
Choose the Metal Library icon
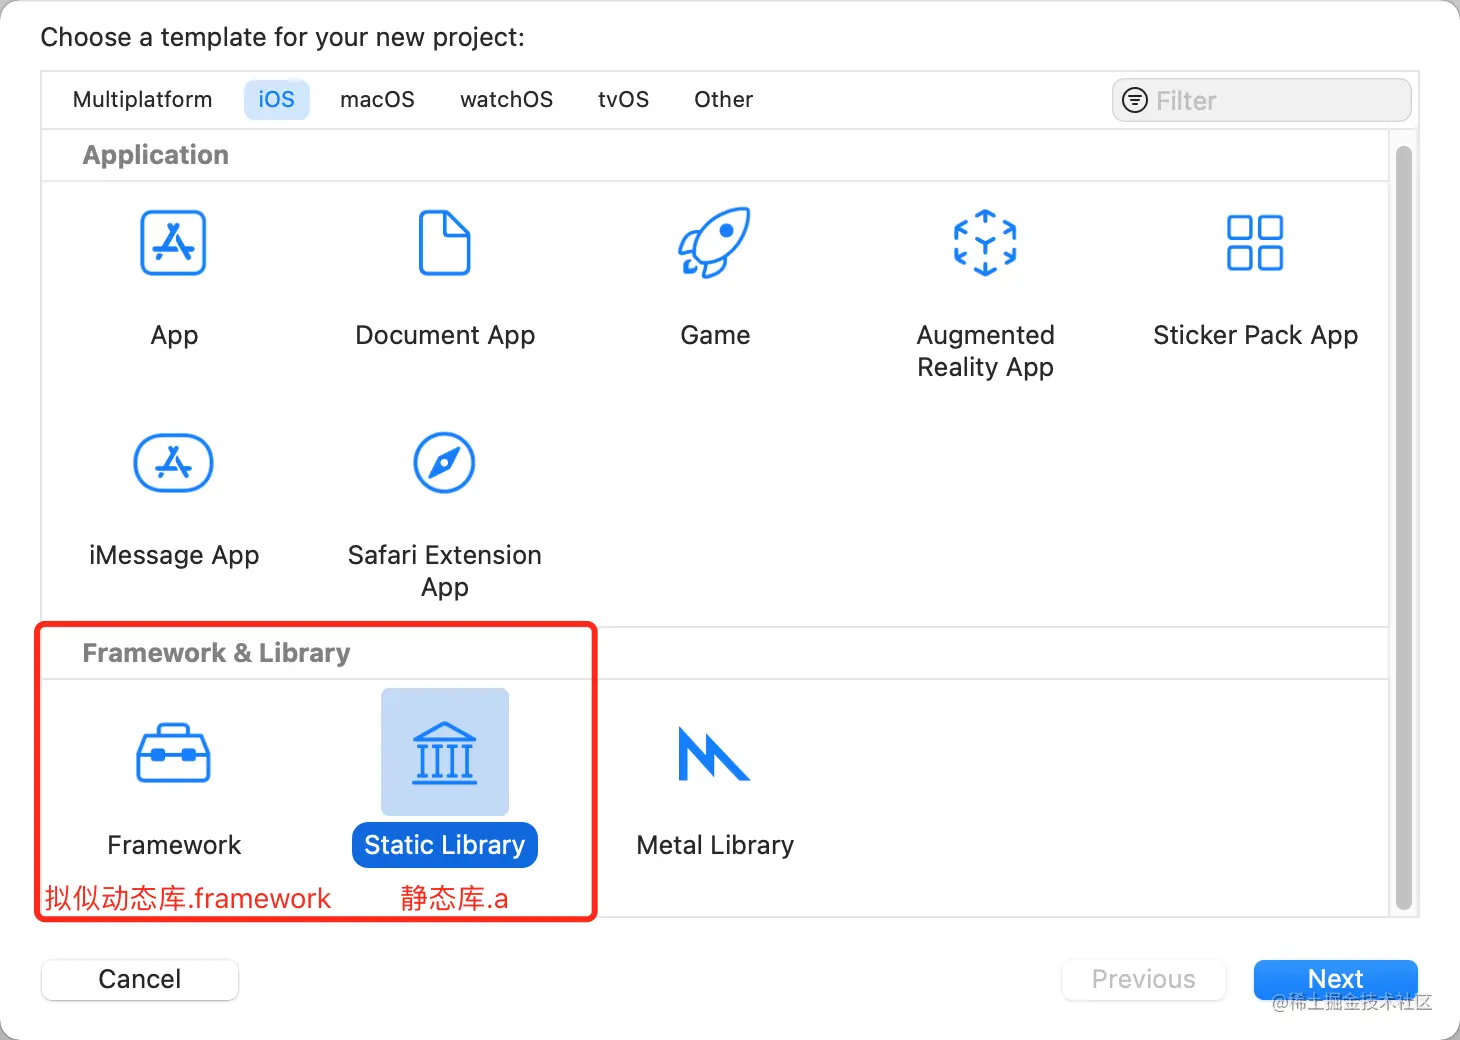[x=714, y=754]
